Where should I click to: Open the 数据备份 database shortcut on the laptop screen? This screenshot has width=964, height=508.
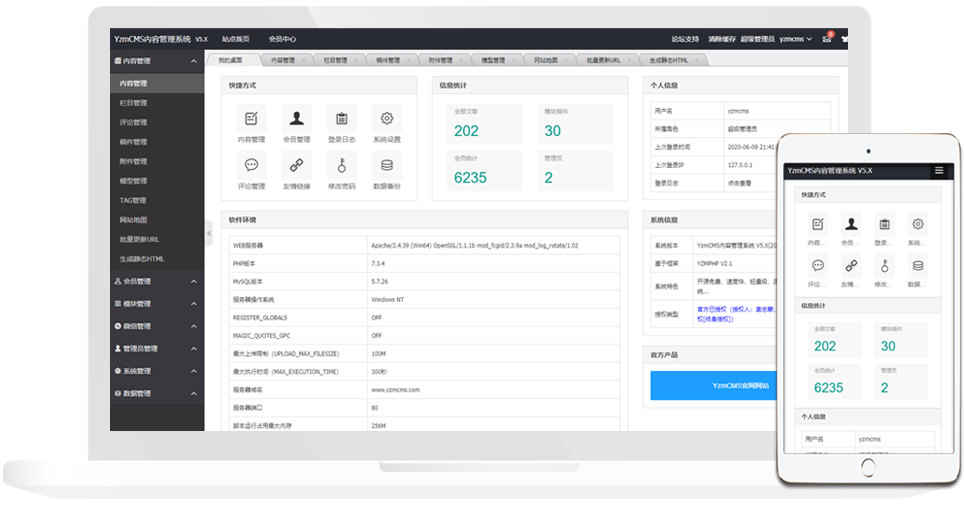pos(386,165)
